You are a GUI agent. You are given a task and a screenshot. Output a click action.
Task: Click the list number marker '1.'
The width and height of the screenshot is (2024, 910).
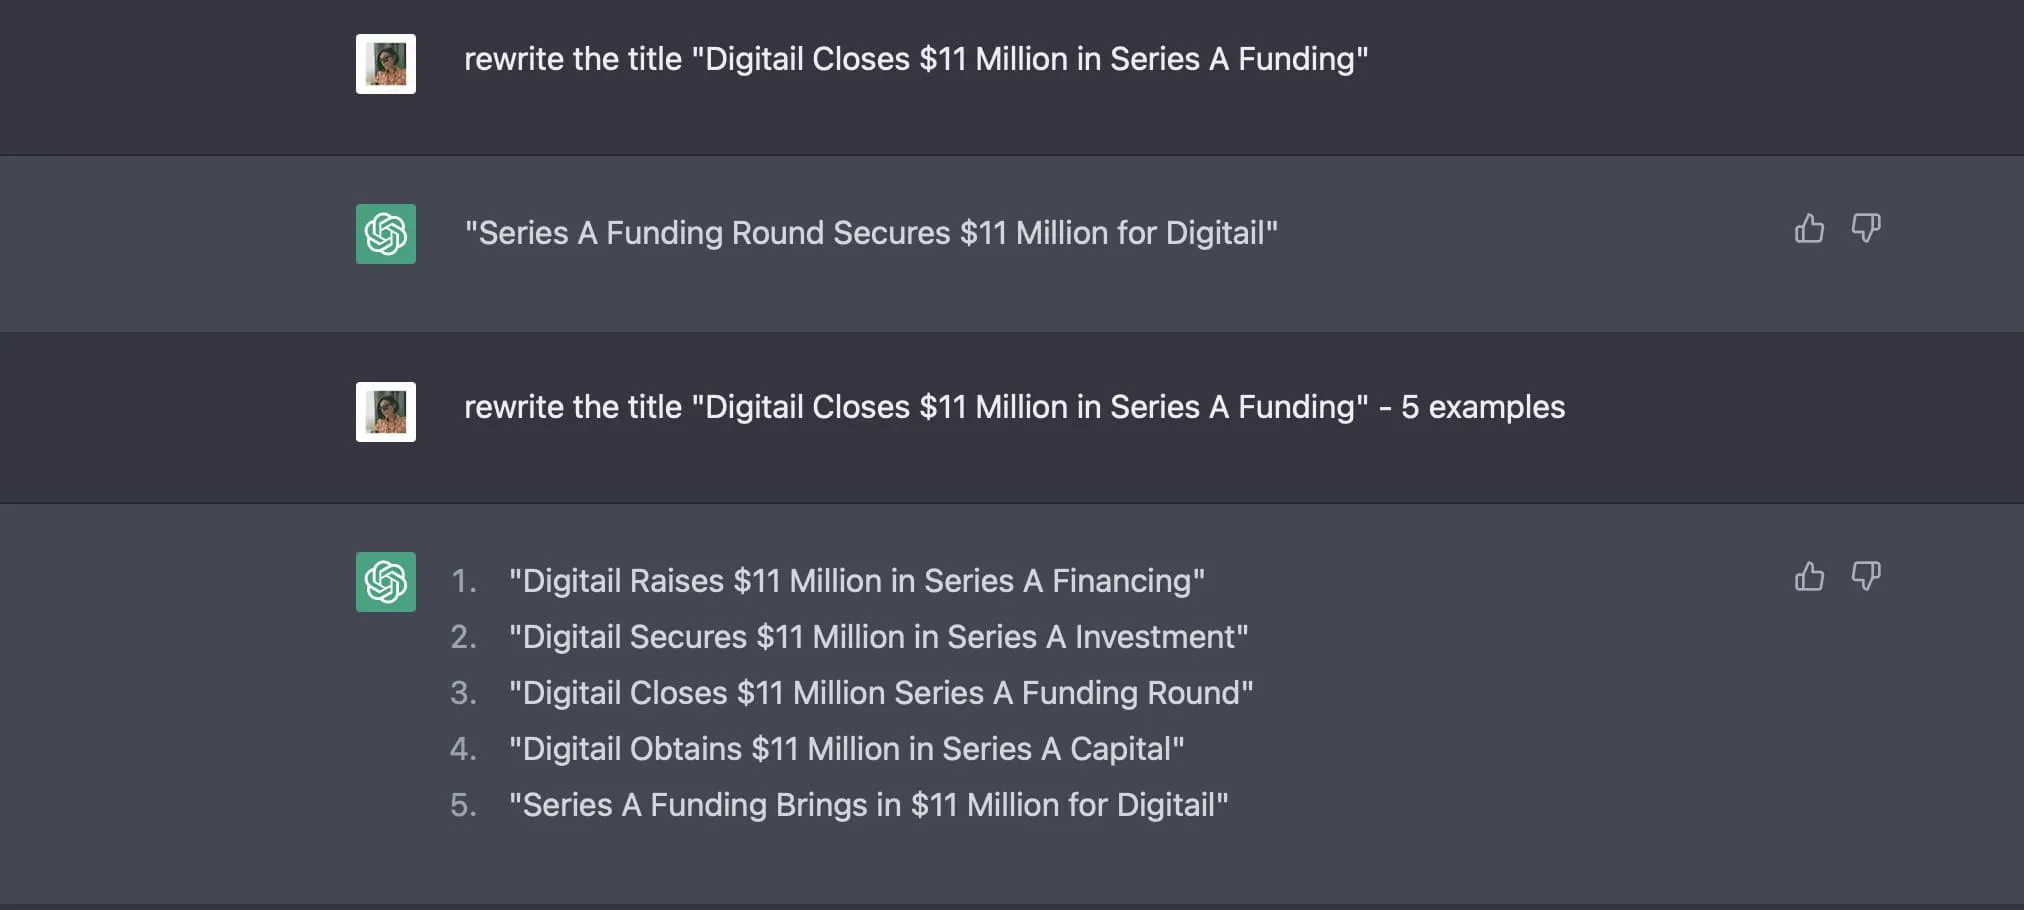pyautogui.click(x=464, y=581)
